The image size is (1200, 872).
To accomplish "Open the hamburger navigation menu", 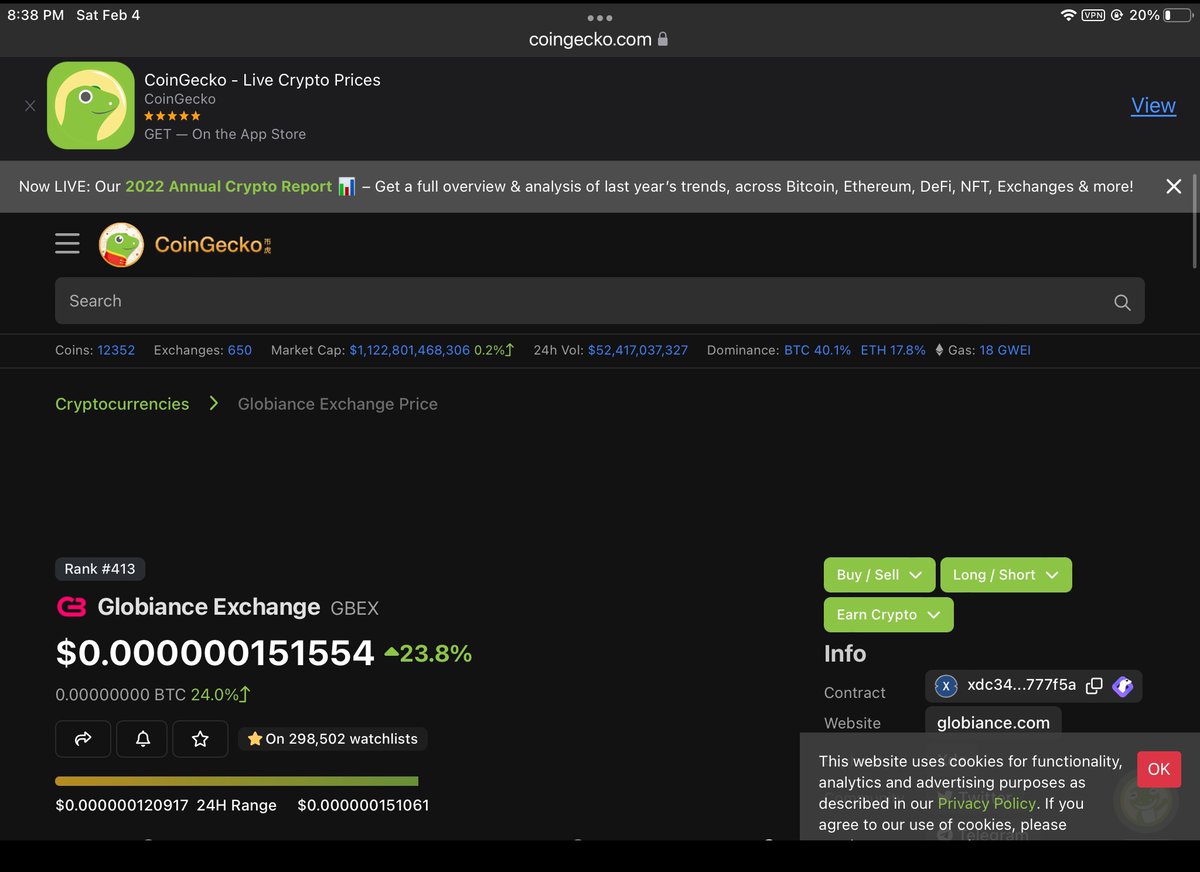I will [67, 243].
